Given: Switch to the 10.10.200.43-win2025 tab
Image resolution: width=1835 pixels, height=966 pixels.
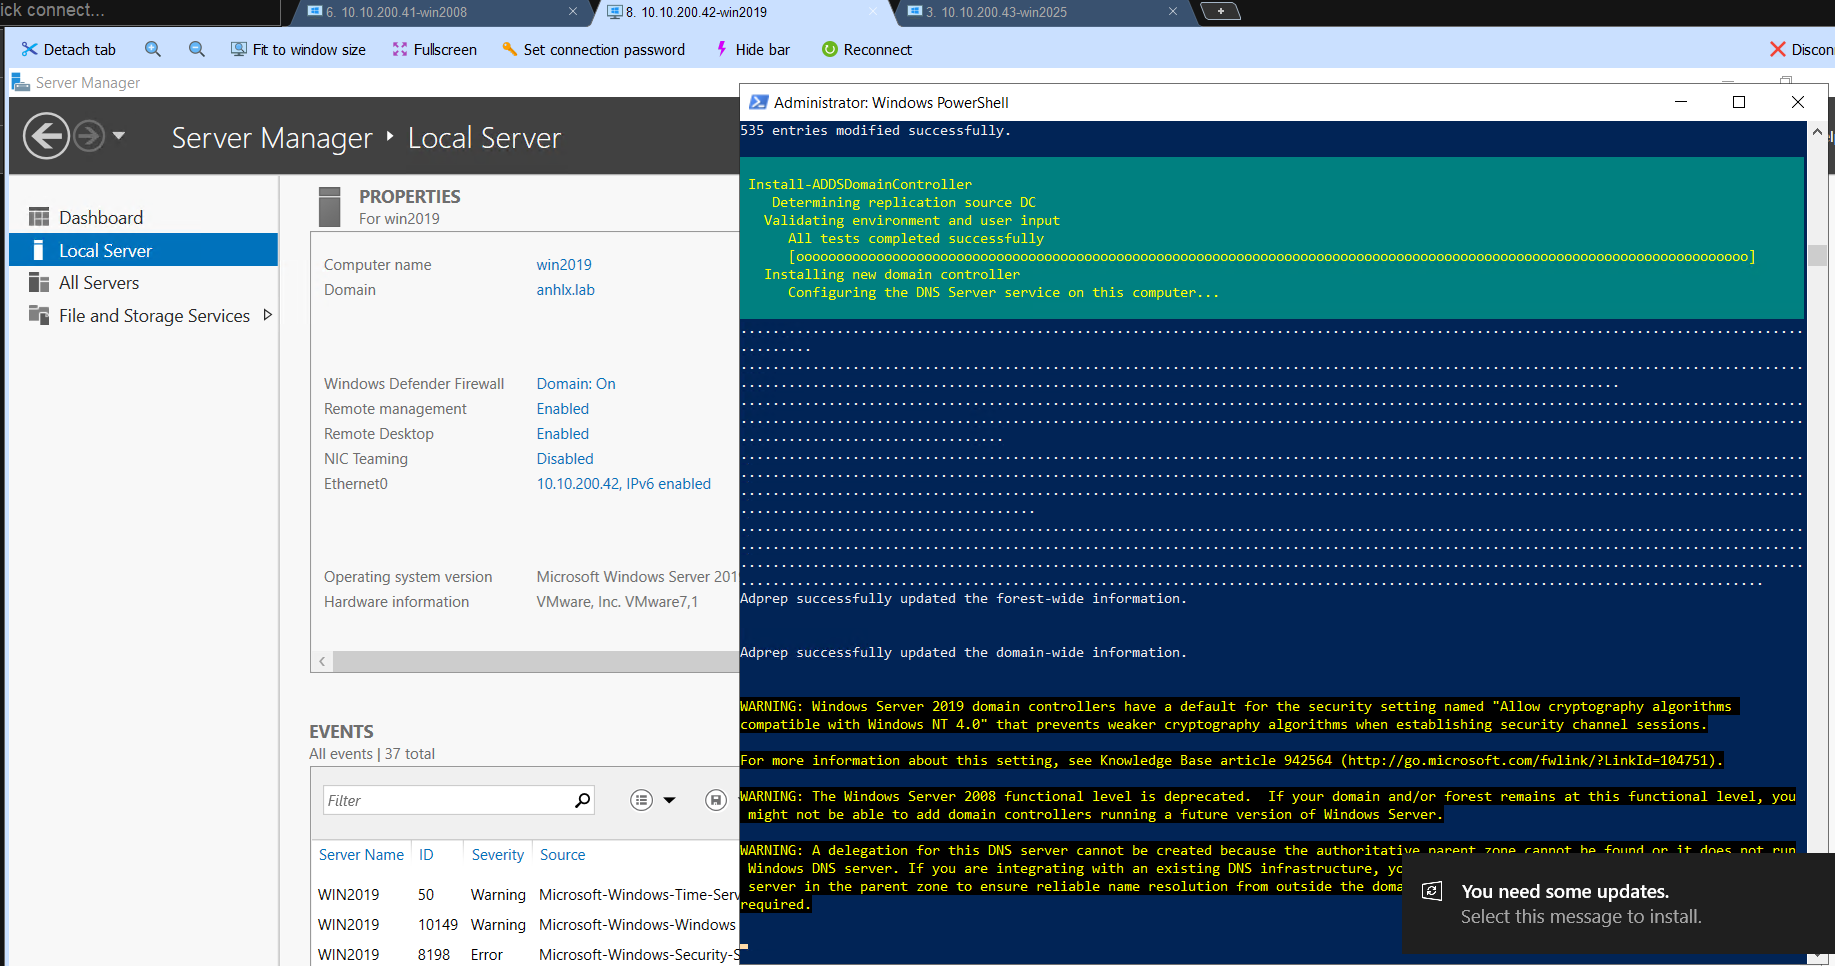Looking at the screenshot, I should (1040, 12).
